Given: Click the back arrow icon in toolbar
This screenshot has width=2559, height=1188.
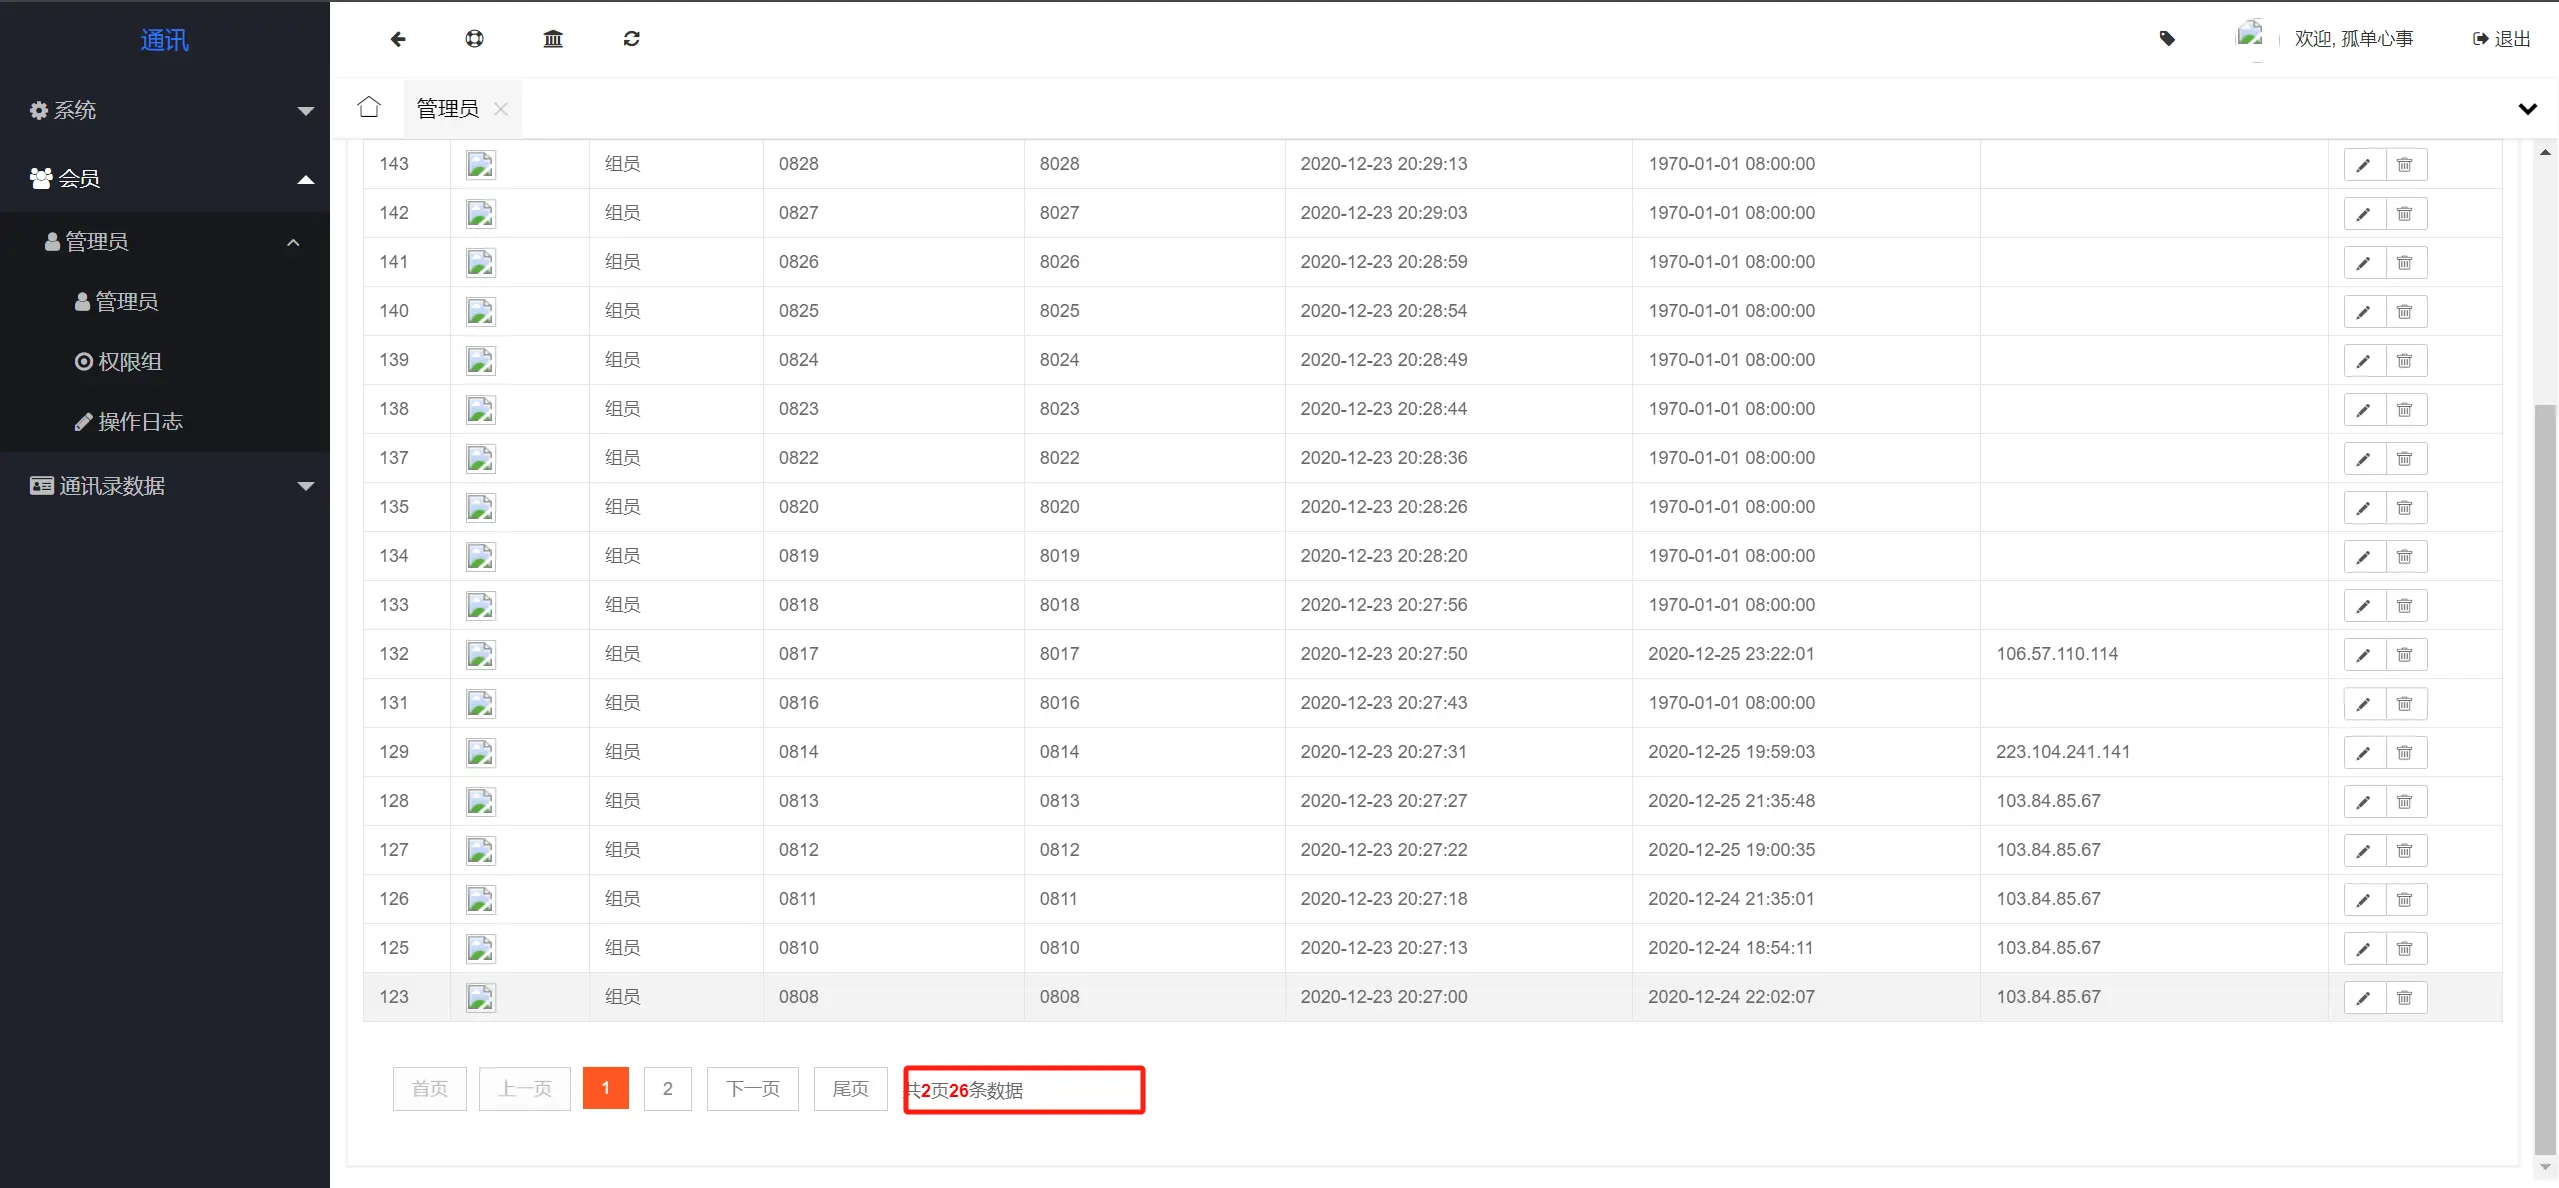Looking at the screenshot, I should [398, 39].
